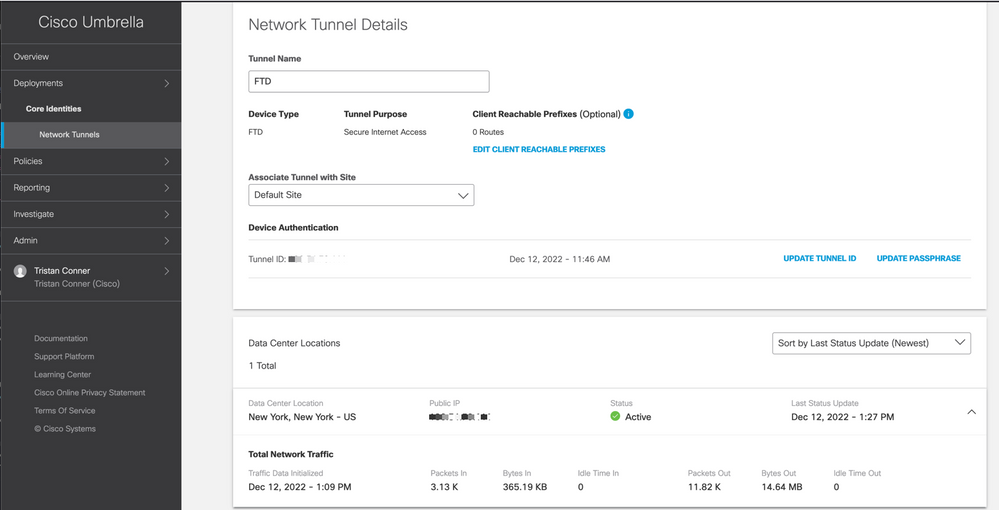Open the Sort by Last Status Update dropdown
This screenshot has width=999, height=510.
871,343
